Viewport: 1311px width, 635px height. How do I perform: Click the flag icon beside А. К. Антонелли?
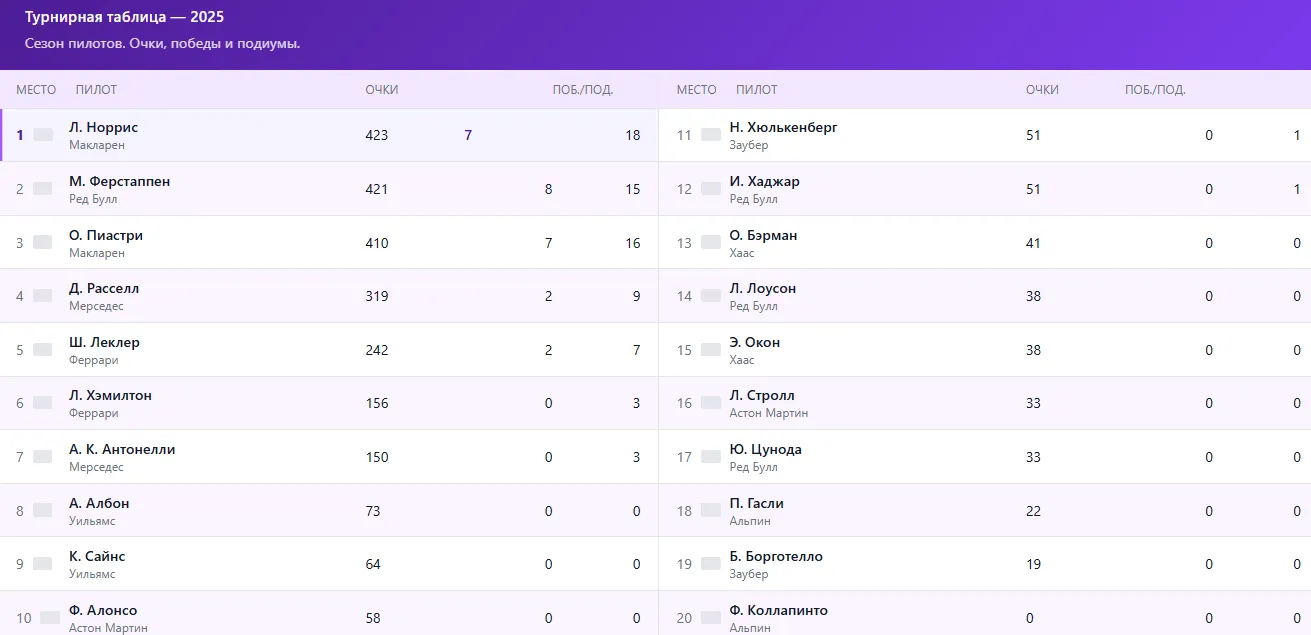(43, 456)
